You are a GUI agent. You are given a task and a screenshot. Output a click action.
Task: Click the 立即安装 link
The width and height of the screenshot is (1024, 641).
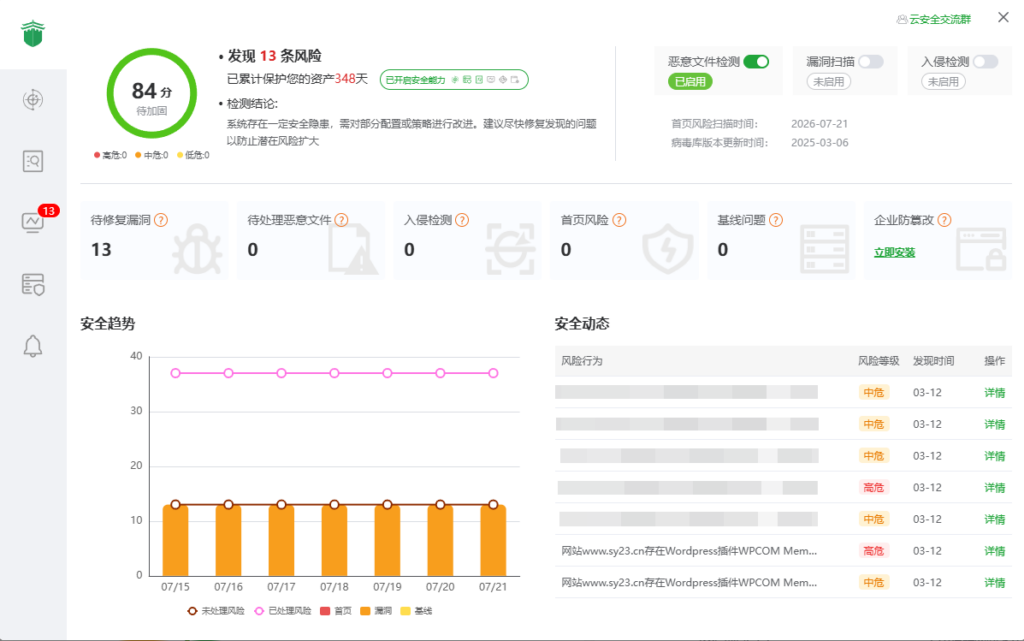[x=895, y=253]
